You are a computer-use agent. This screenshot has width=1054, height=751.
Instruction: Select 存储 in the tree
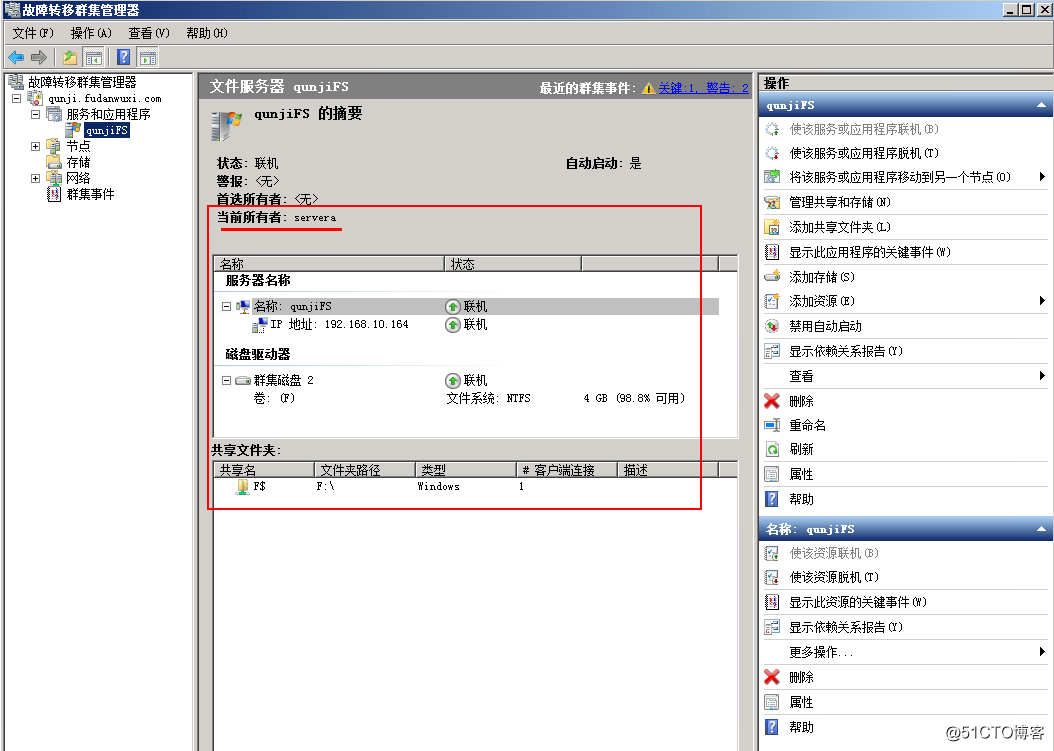click(x=78, y=162)
